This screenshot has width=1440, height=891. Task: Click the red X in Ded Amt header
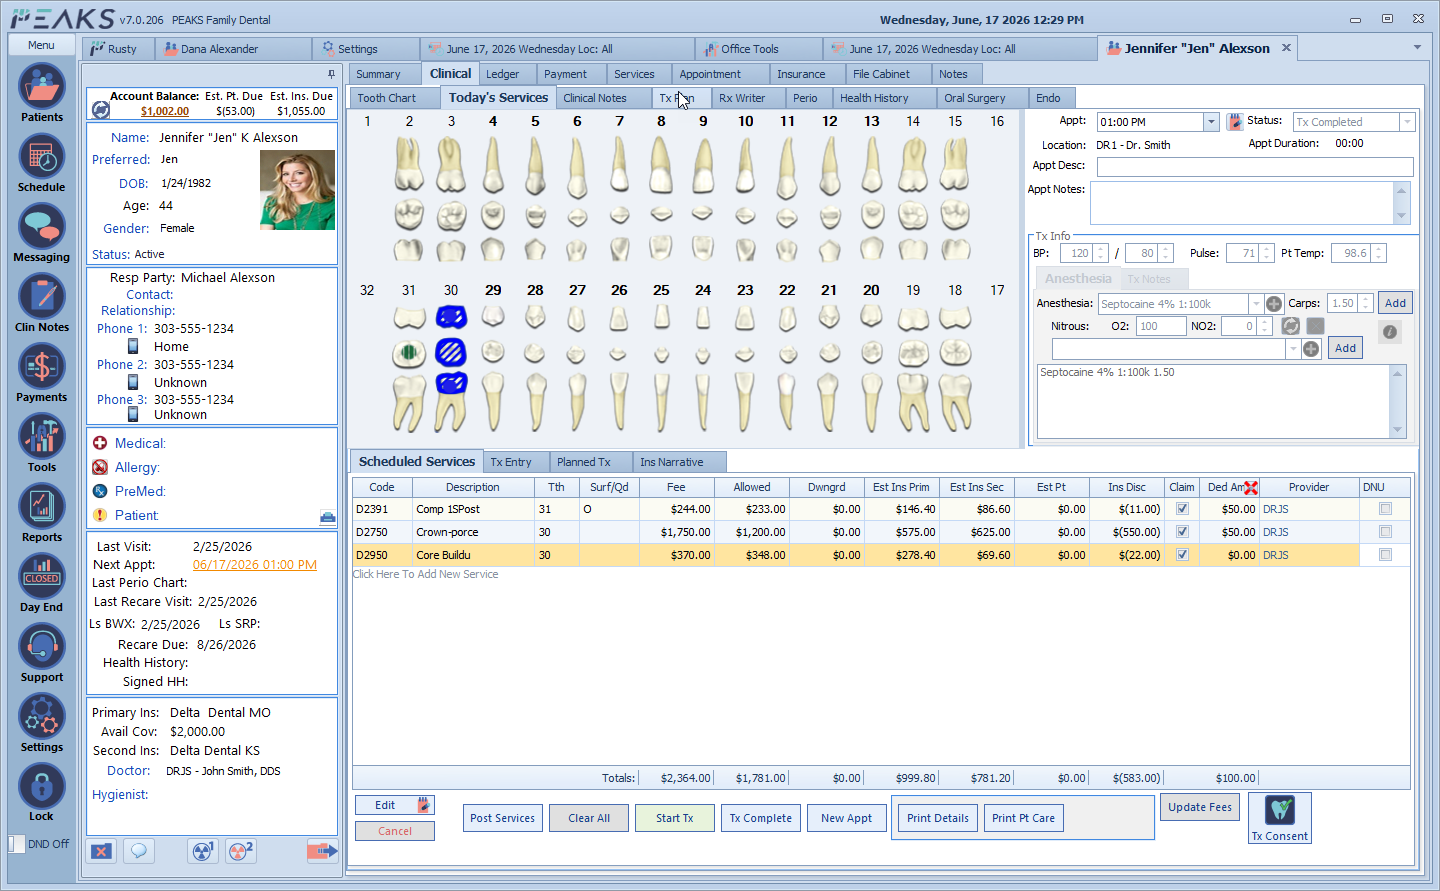click(1250, 488)
